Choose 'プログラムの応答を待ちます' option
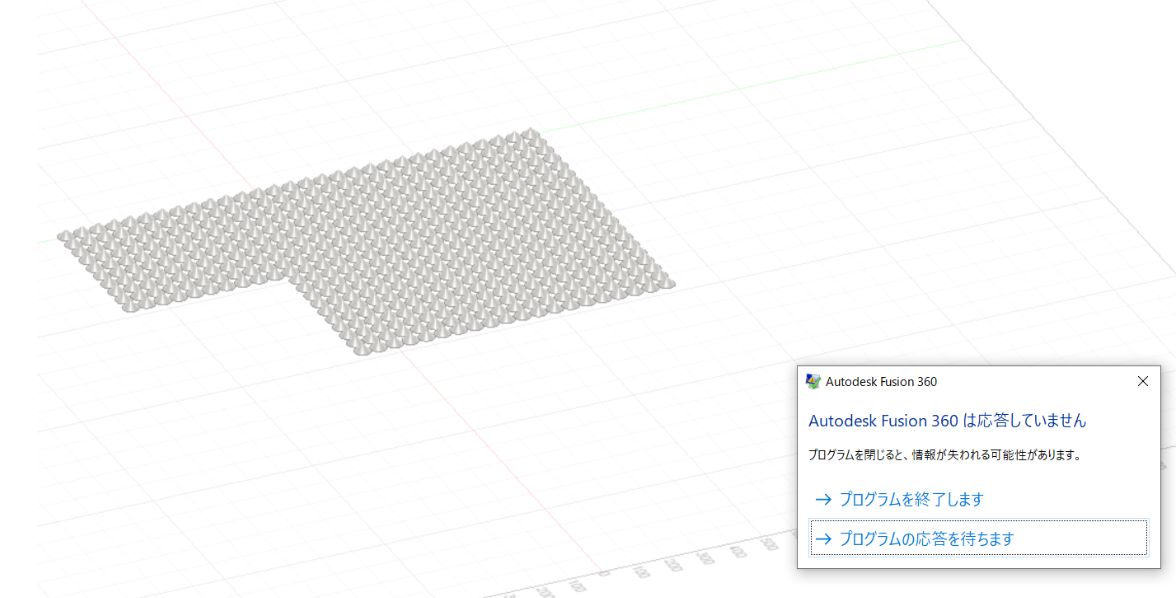 click(x=978, y=538)
